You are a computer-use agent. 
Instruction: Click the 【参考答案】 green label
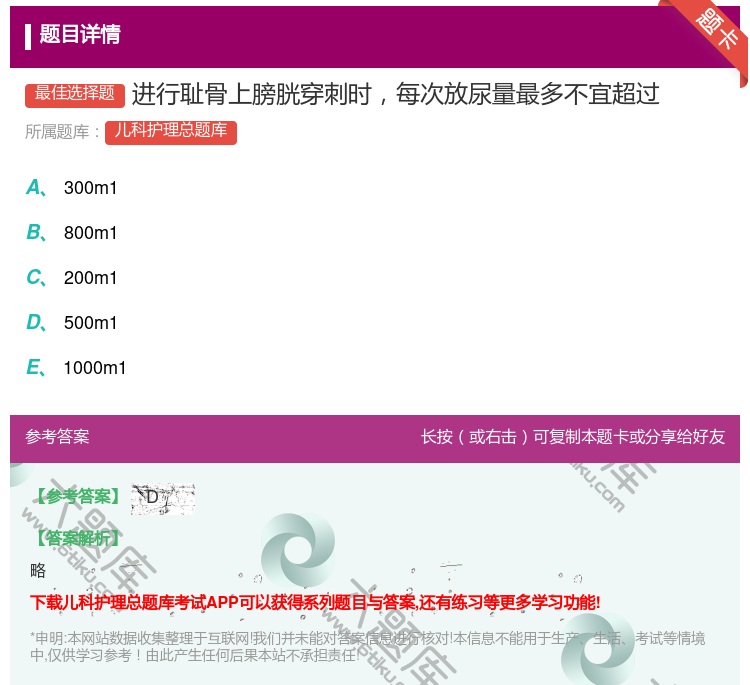pos(78,497)
